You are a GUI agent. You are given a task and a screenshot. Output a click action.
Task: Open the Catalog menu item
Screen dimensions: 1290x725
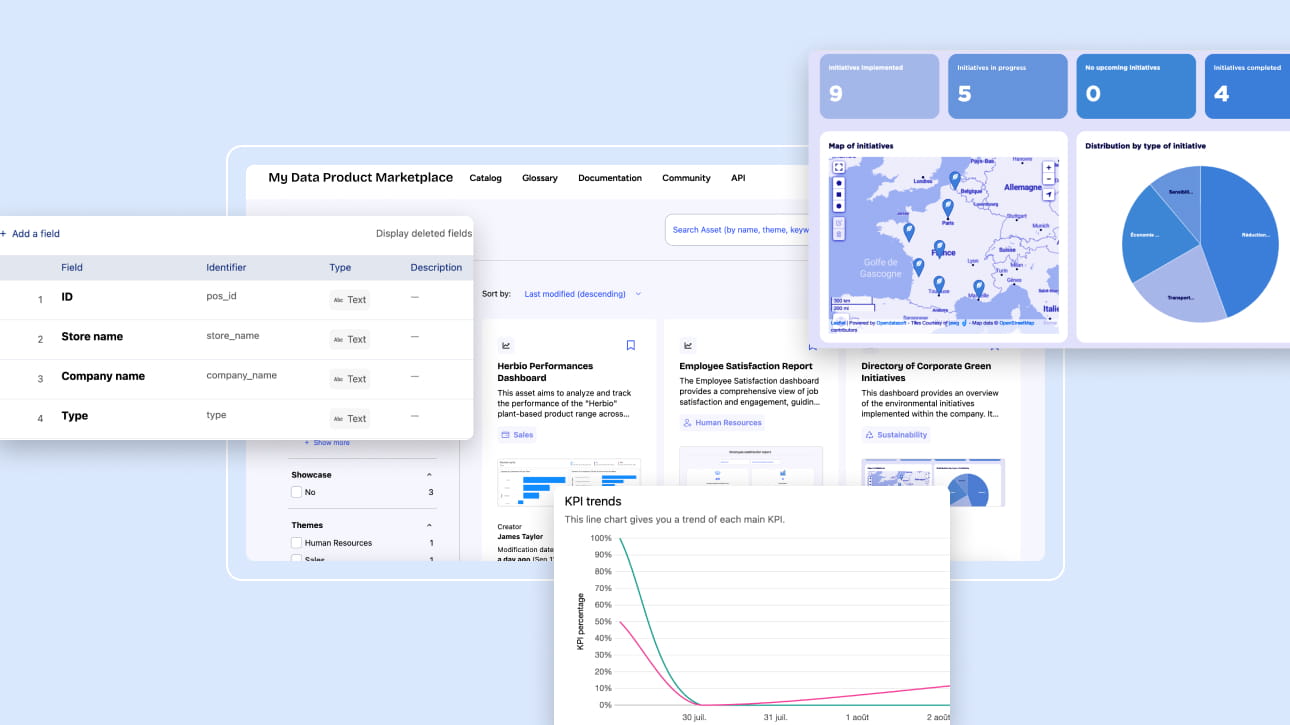(x=485, y=178)
